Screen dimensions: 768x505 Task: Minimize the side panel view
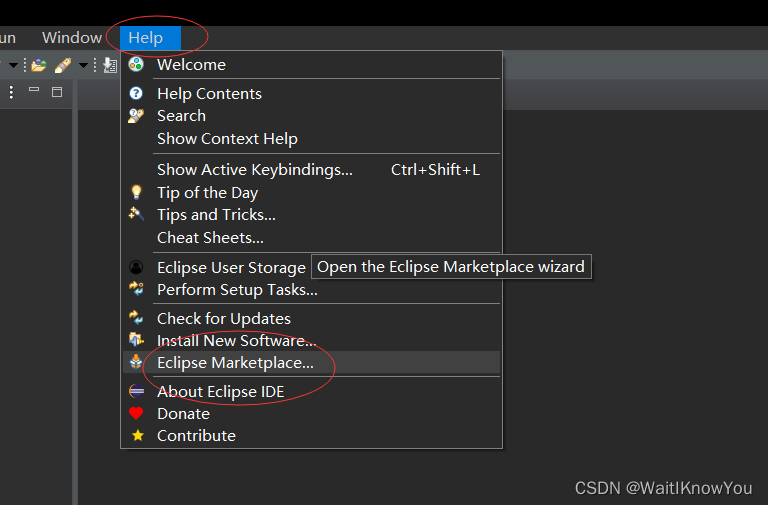34,90
